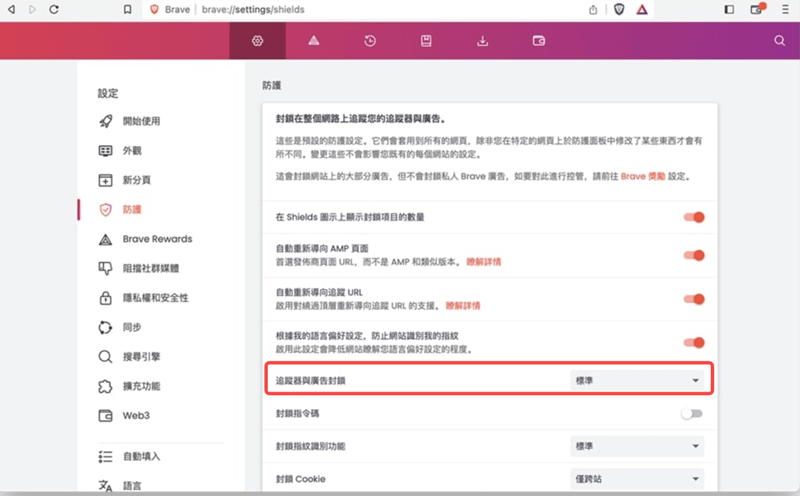Search settings with the magnifier icon
800x496 pixels.
pos(780,40)
